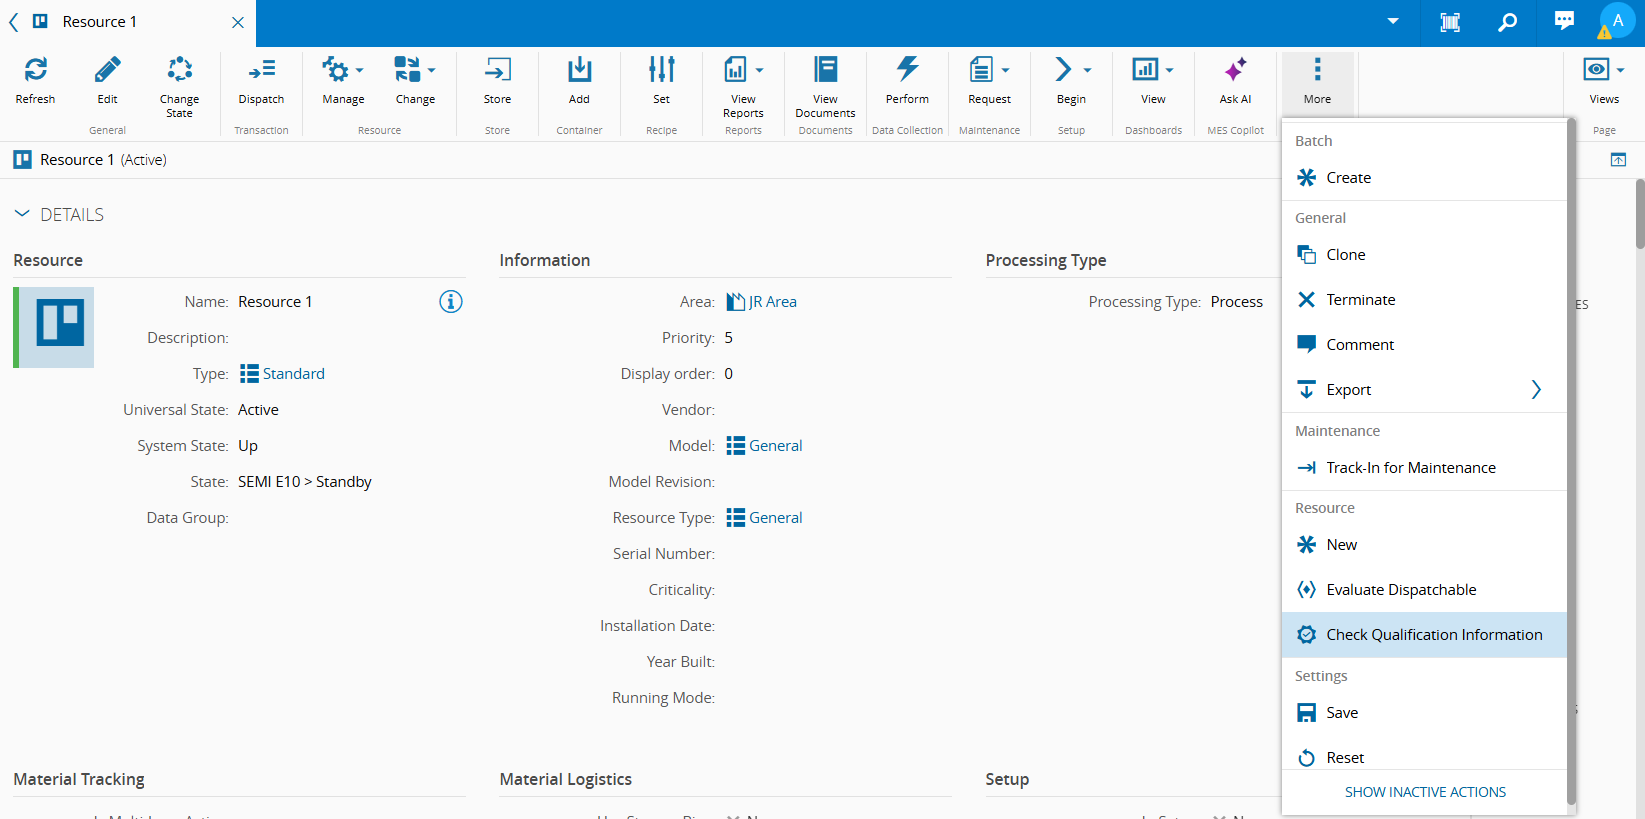Select Clone in the More menu
Viewport: 1645px width, 819px height.
[x=1345, y=255]
